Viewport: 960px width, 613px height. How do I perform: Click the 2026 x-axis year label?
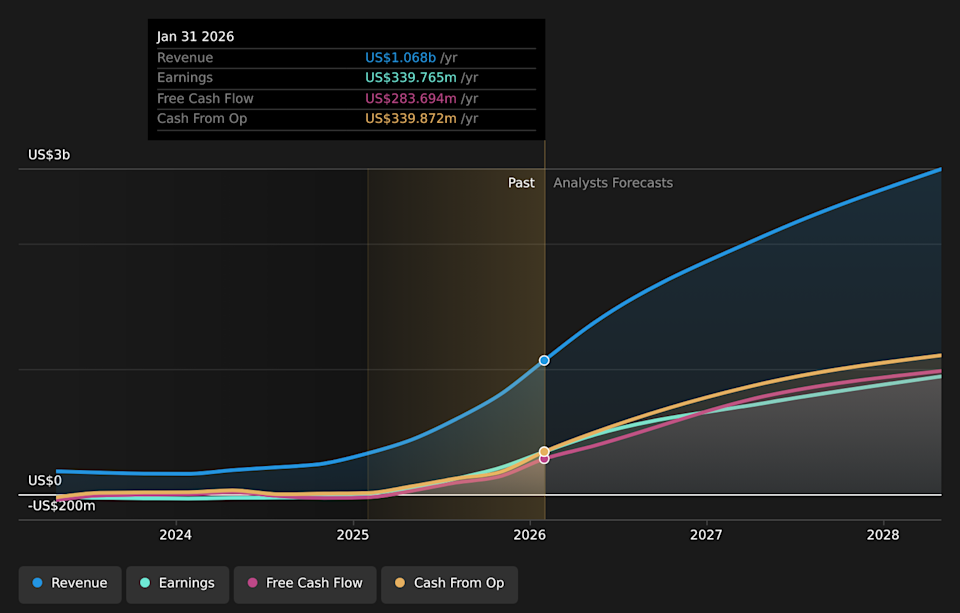(529, 535)
